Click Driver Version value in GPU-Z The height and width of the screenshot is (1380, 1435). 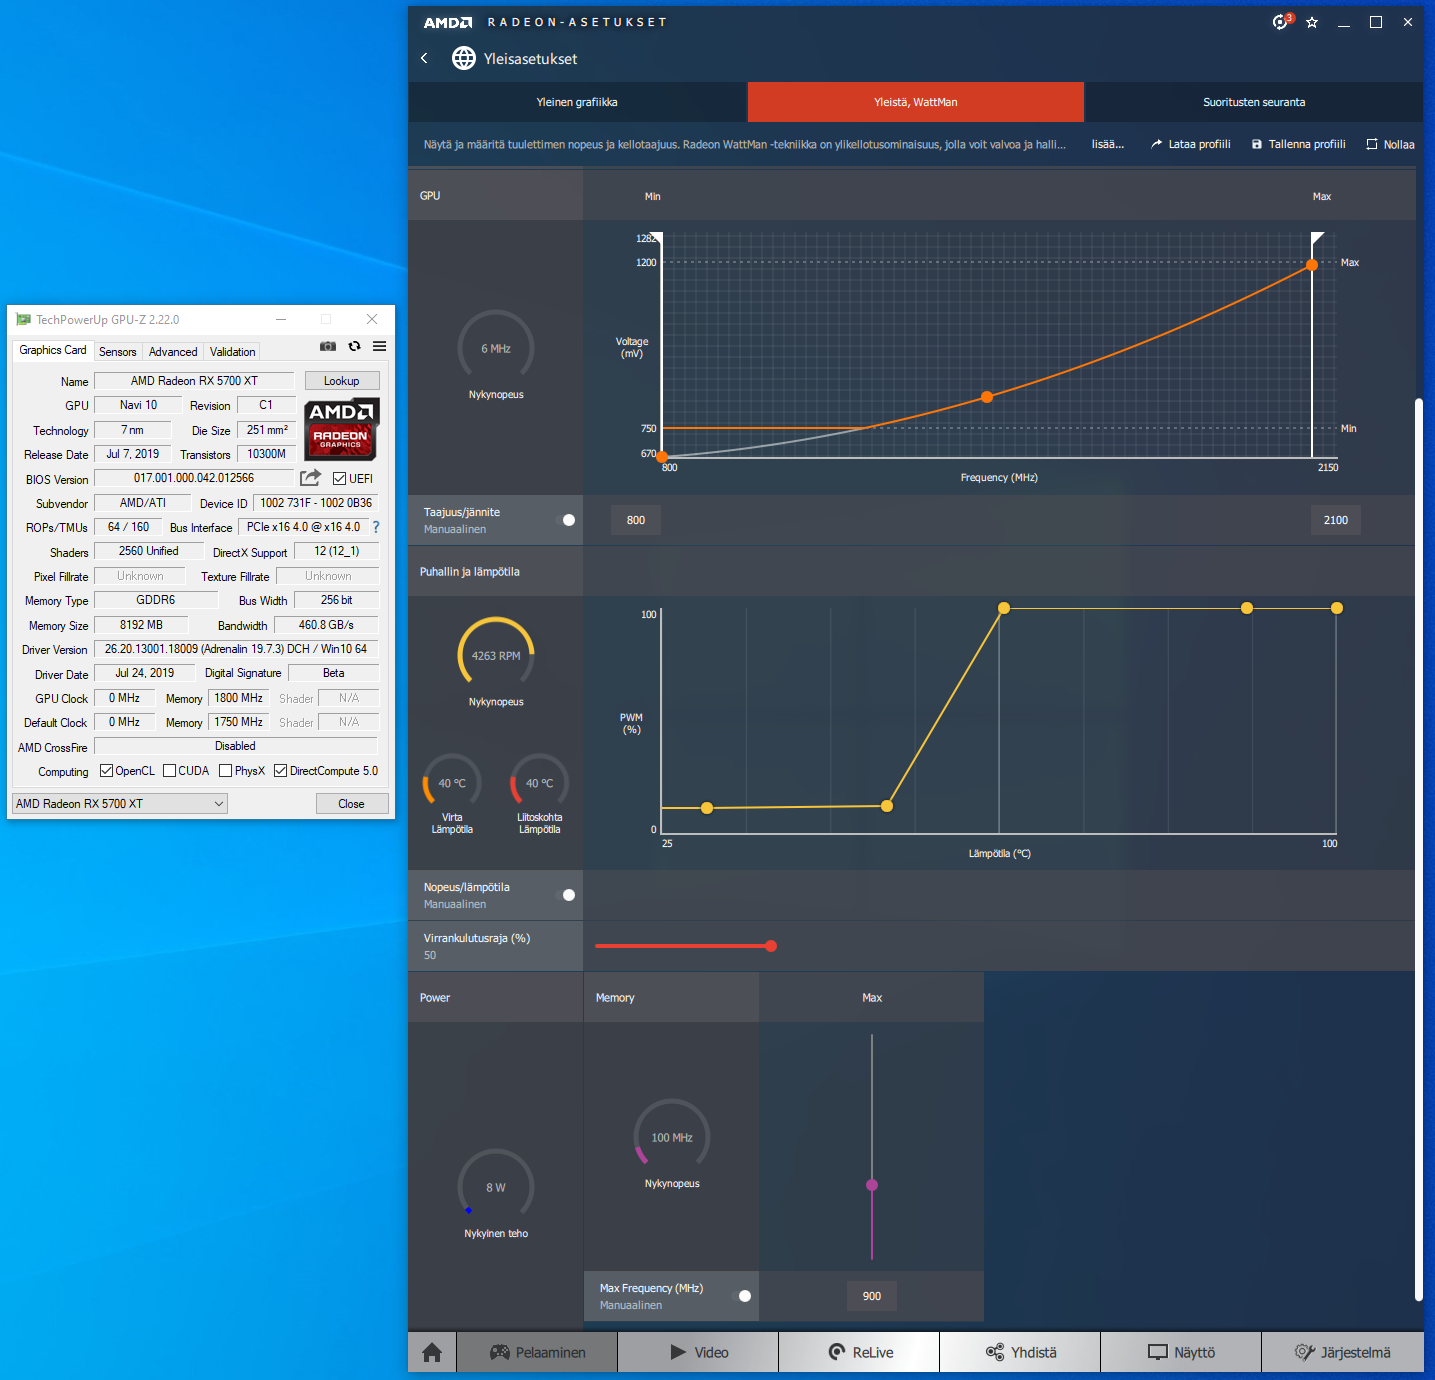pyautogui.click(x=236, y=649)
